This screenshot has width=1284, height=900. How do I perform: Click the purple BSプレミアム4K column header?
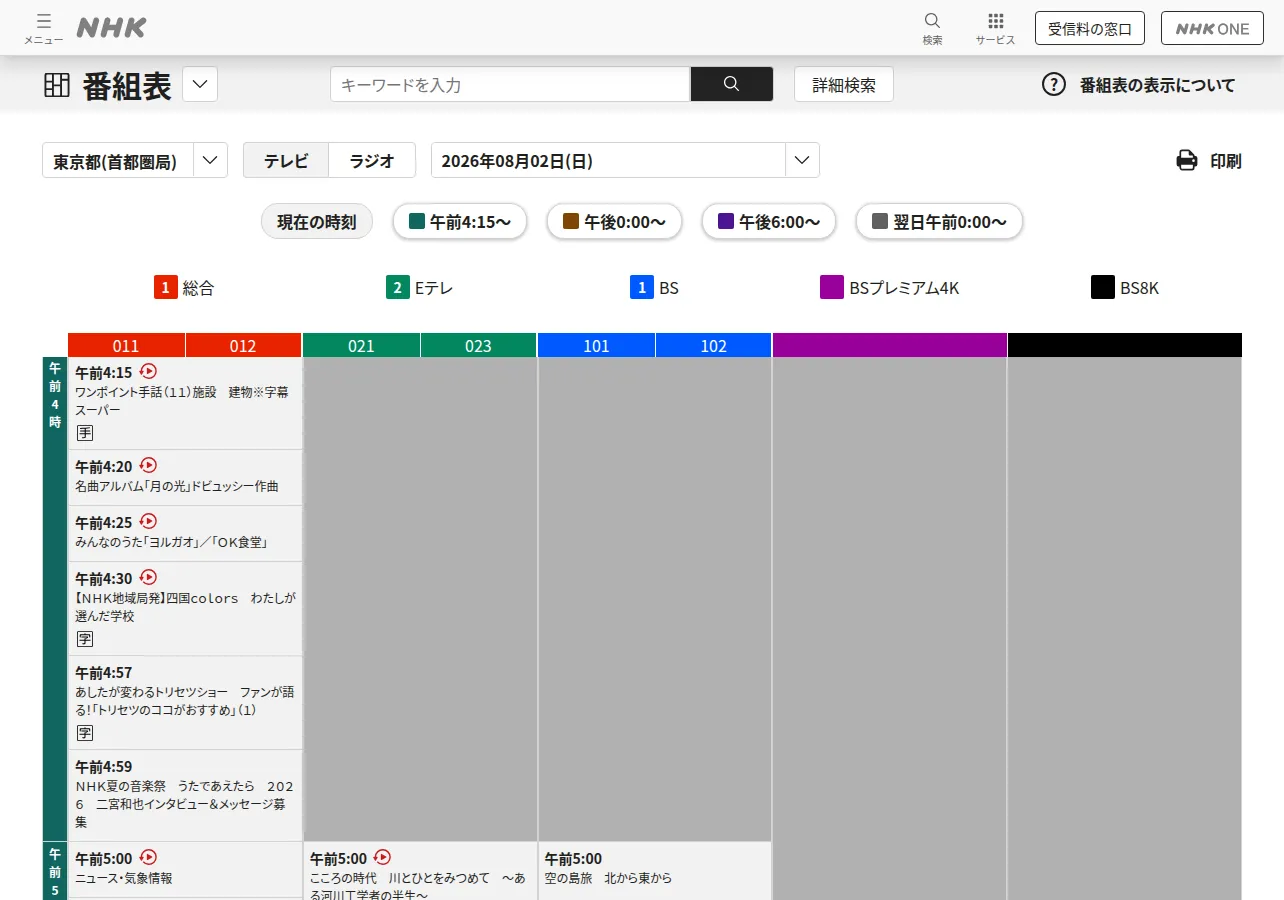point(890,345)
